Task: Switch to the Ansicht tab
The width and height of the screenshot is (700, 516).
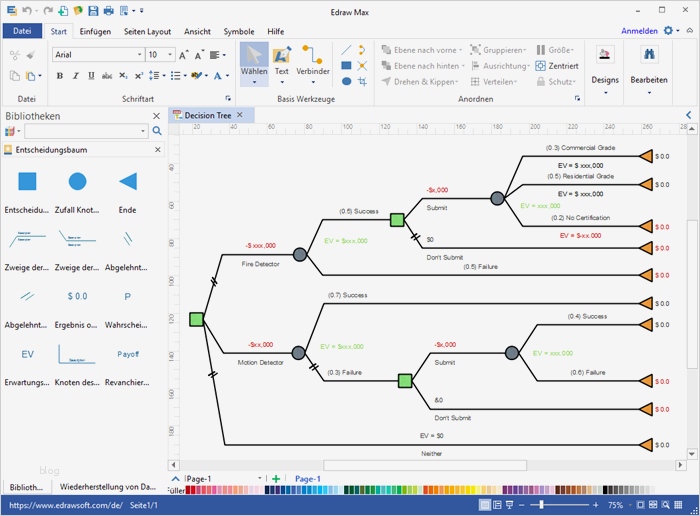Action: (x=197, y=31)
